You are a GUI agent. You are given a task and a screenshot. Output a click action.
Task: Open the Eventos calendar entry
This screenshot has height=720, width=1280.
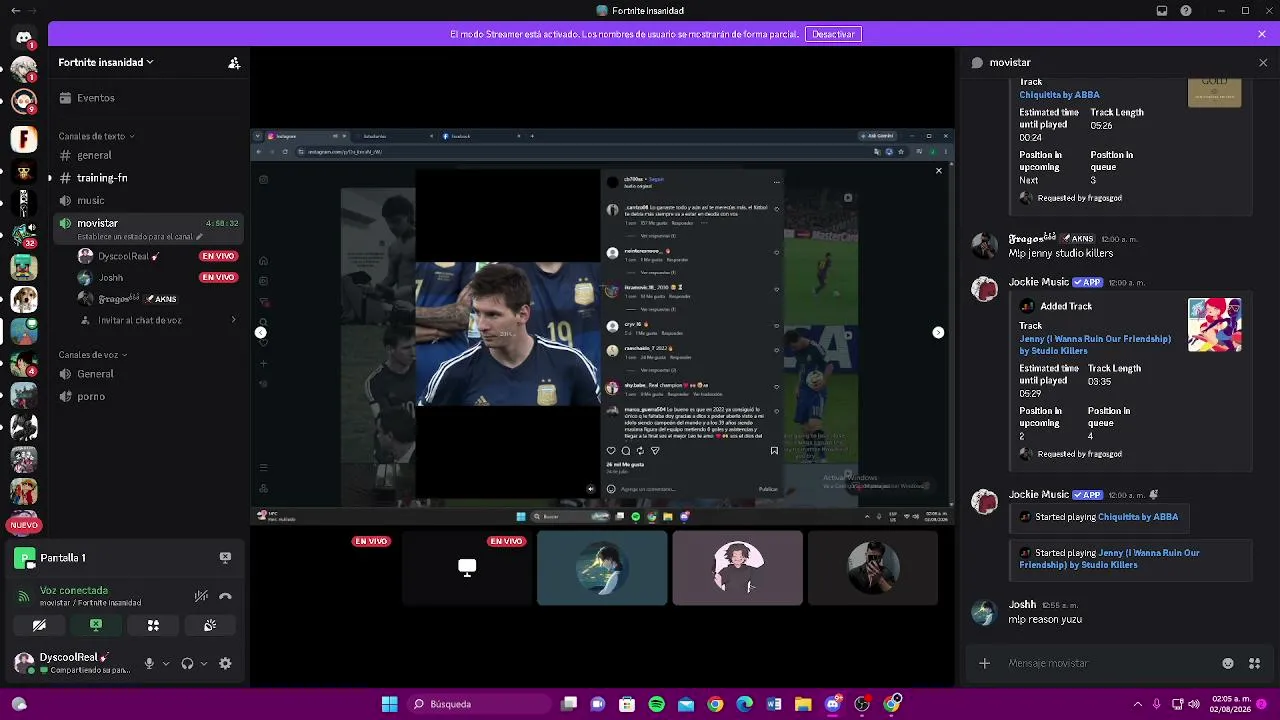(95, 98)
